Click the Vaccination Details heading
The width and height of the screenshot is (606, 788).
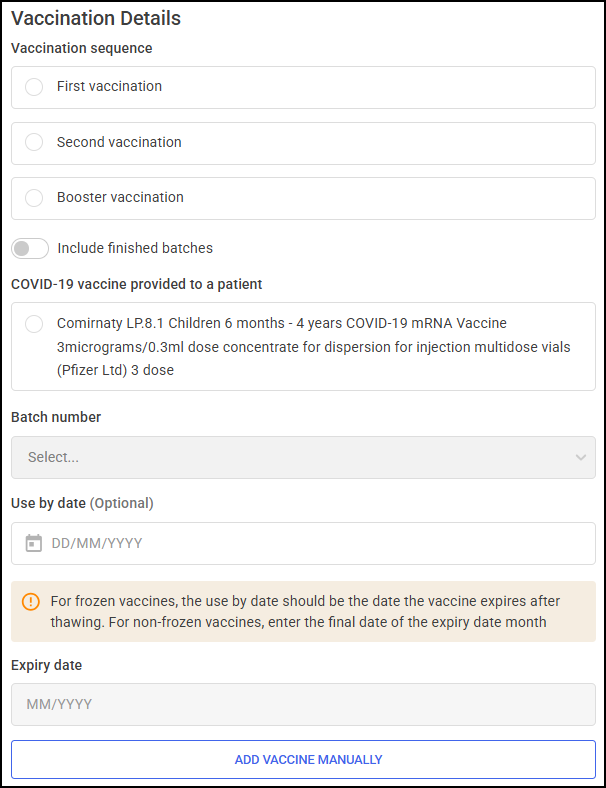96,19
